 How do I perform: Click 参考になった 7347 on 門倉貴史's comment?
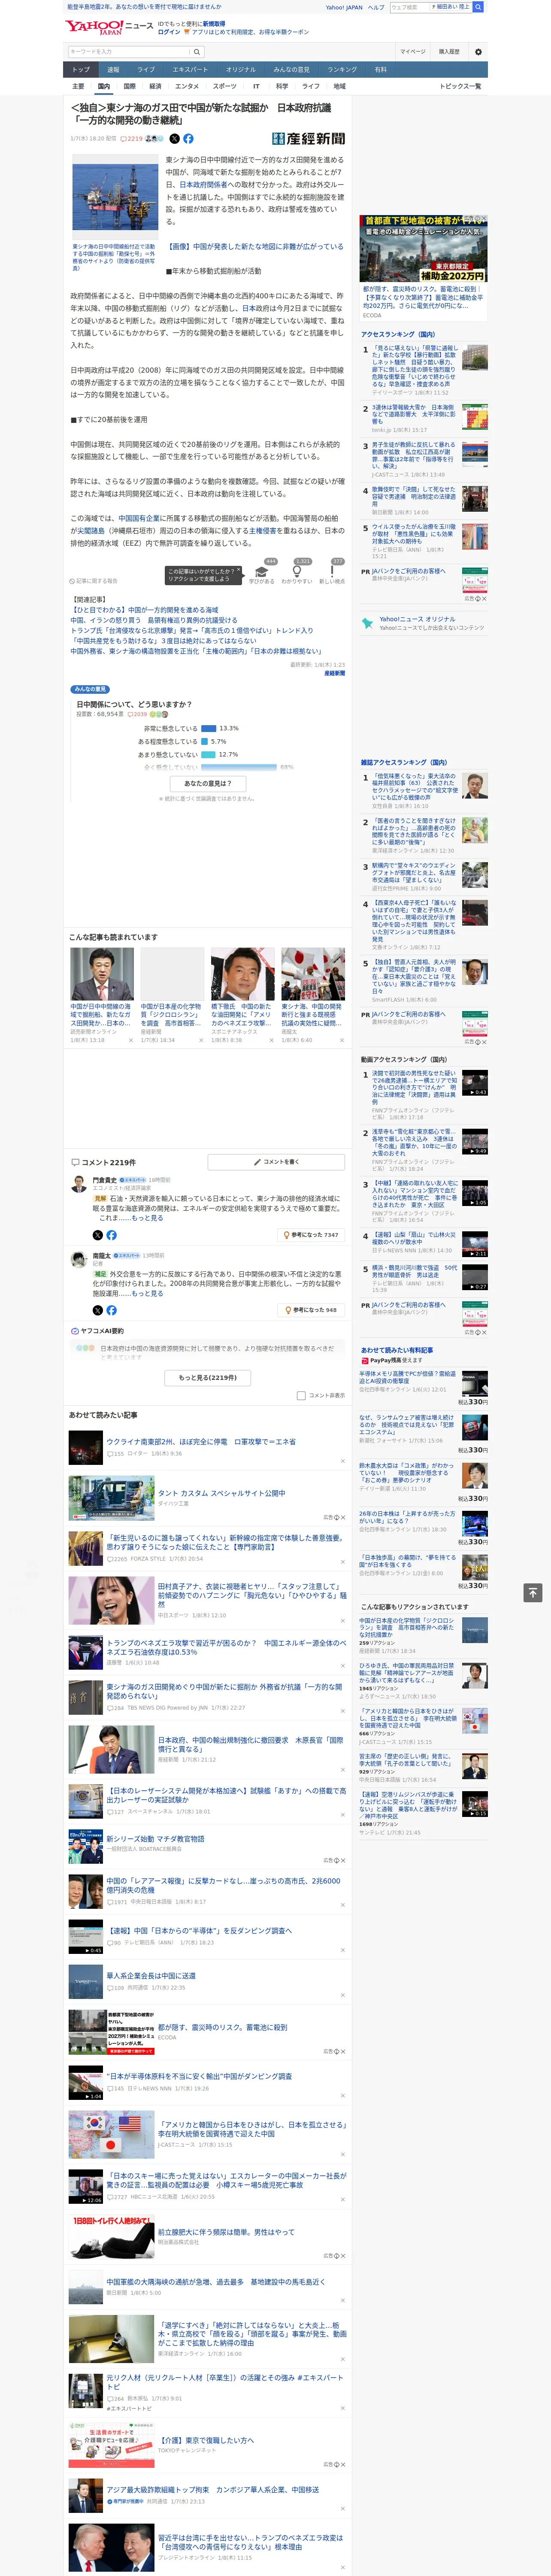click(311, 1235)
